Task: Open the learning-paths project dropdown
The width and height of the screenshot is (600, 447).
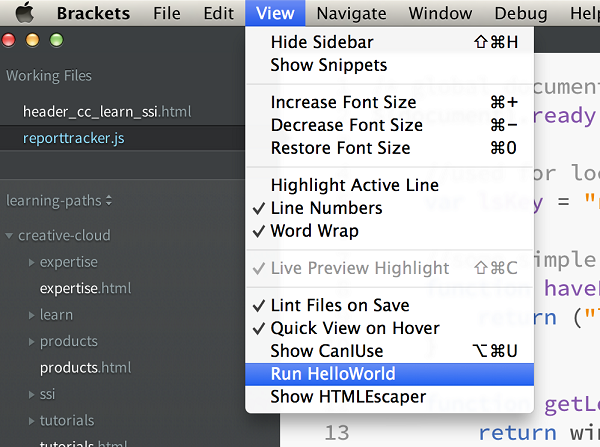Action: pyautogui.click(x=59, y=201)
